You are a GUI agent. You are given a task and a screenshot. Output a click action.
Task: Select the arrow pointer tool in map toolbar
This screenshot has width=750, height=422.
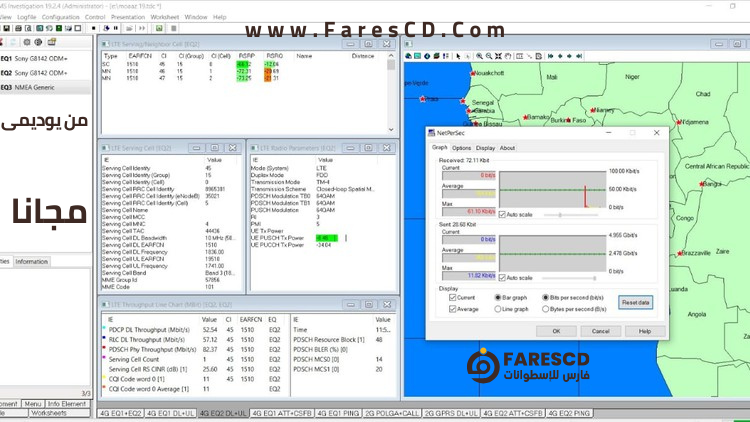pyautogui.click(x=458, y=56)
